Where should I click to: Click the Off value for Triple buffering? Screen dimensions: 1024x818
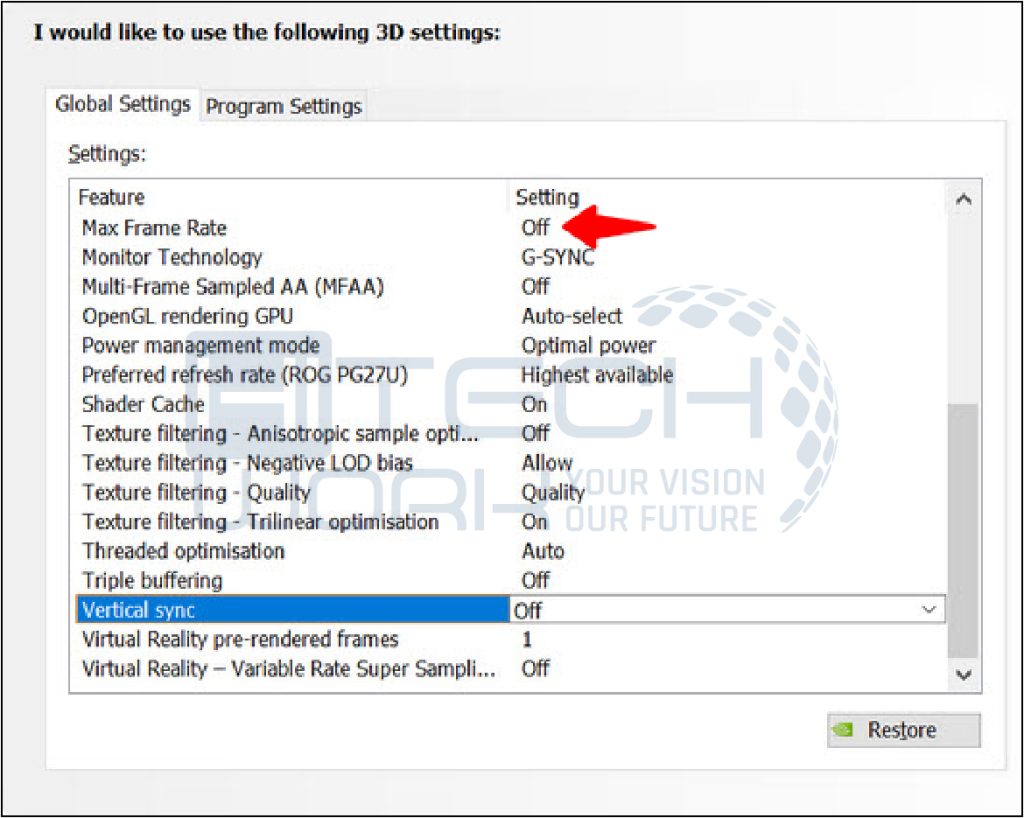click(536, 580)
